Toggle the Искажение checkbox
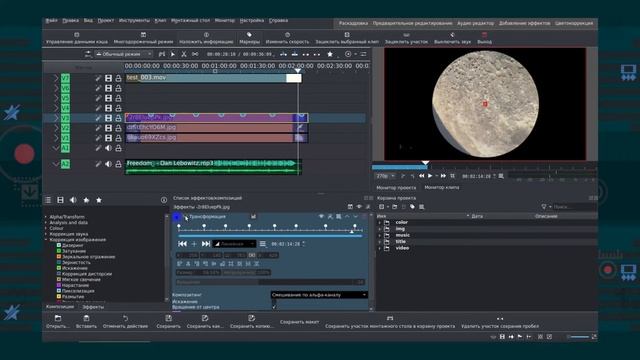640x360 pixels. (274, 301)
